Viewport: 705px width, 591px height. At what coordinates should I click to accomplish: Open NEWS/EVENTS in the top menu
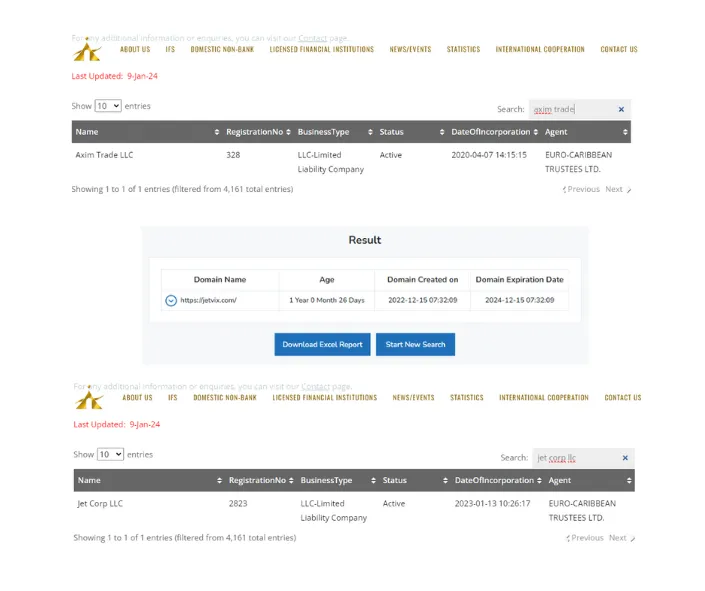click(410, 49)
